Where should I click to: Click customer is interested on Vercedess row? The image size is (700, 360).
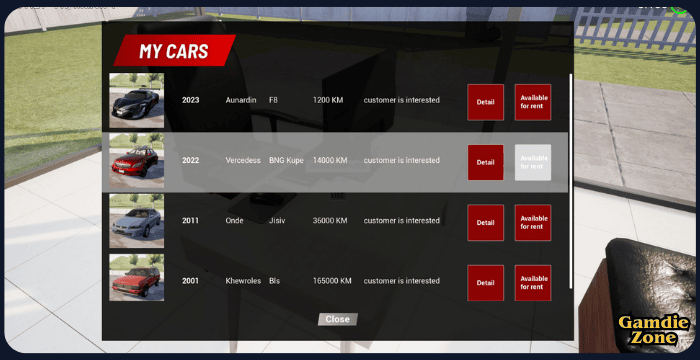[x=402, y=160]
